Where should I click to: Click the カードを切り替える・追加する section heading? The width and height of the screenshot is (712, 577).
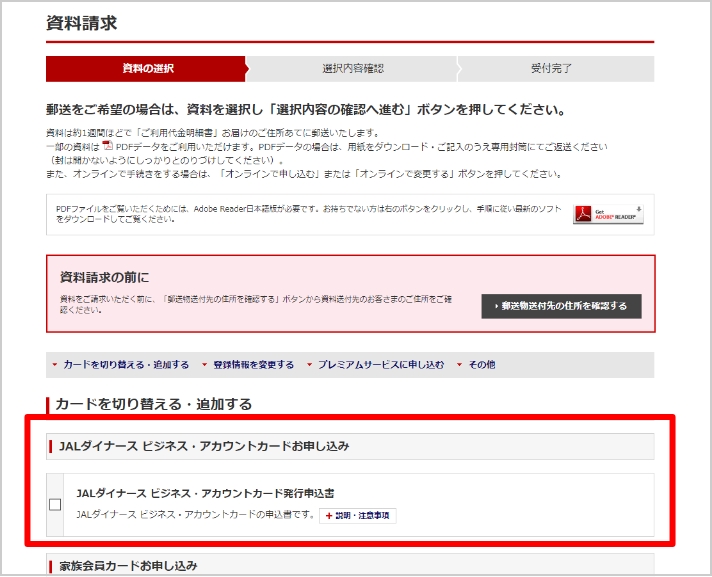153,404
